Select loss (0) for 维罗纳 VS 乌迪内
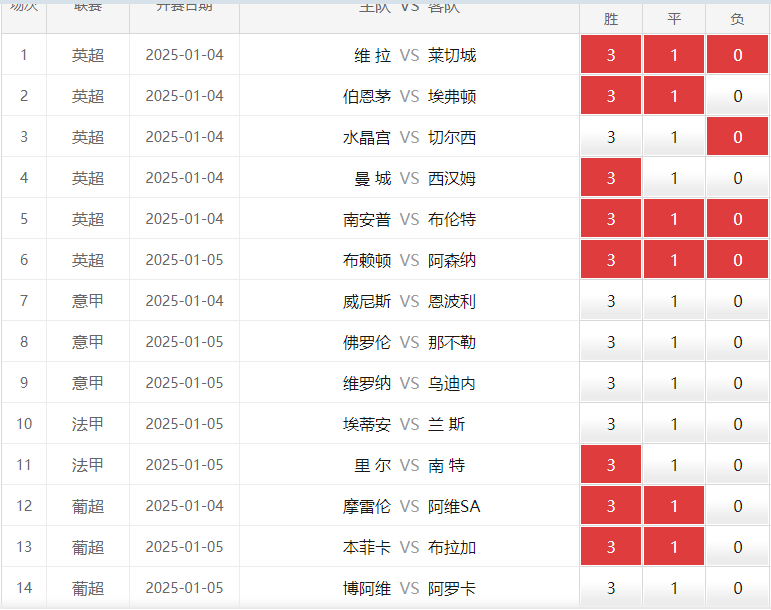 (x=737, y=383)
